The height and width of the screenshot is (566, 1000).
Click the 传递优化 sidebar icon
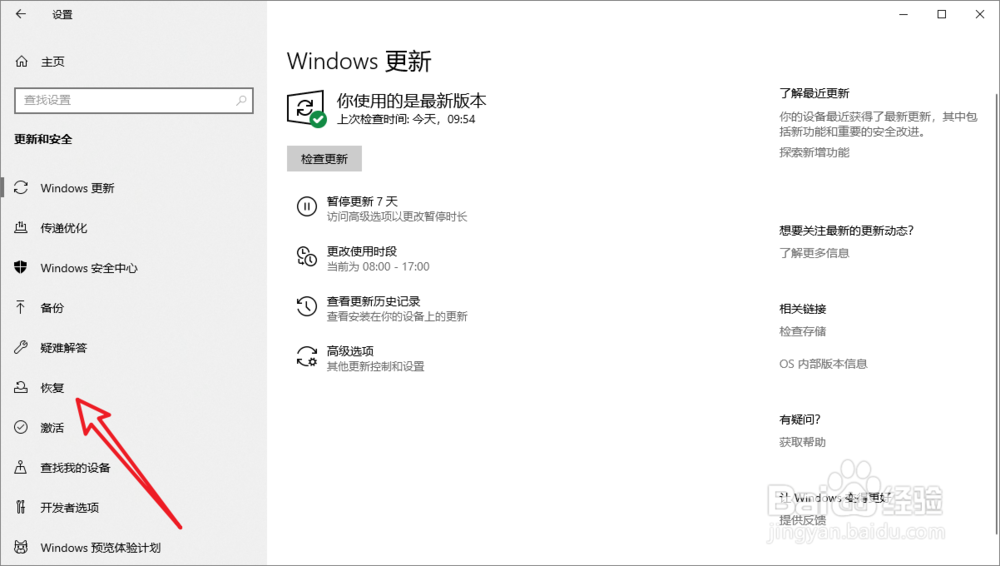21,227
